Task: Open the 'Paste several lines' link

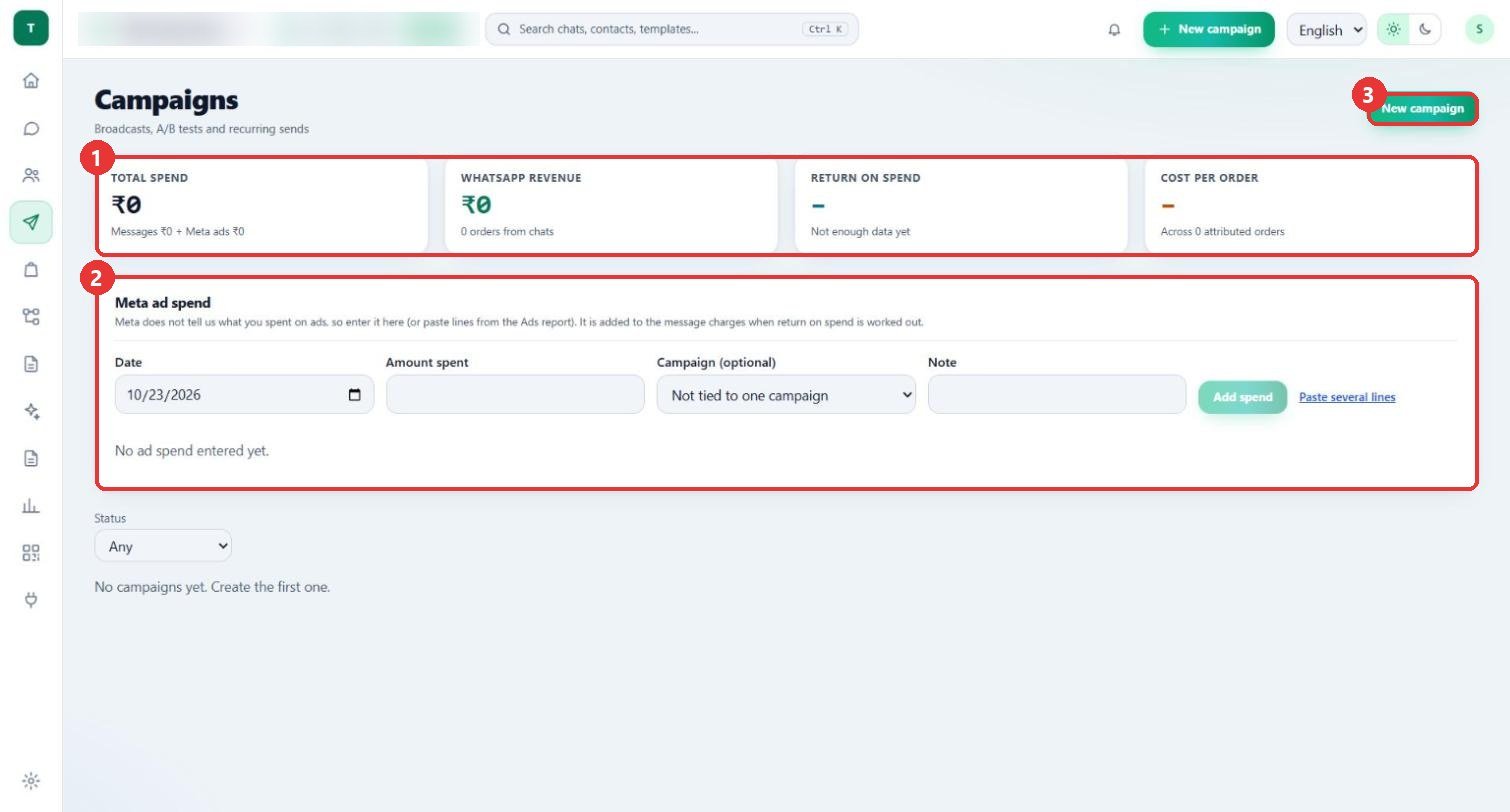Action: coord(1347,397)
